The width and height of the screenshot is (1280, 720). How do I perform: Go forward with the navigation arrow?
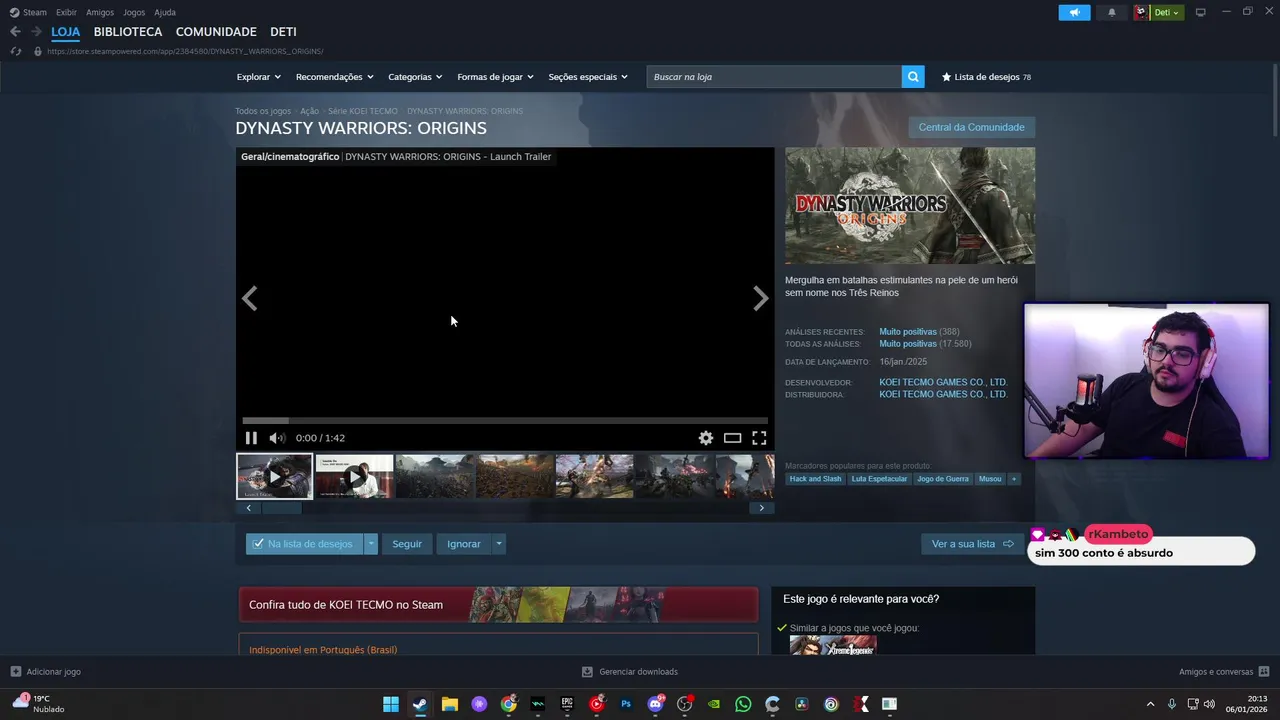pyautogui.click(x=36, y=32)
